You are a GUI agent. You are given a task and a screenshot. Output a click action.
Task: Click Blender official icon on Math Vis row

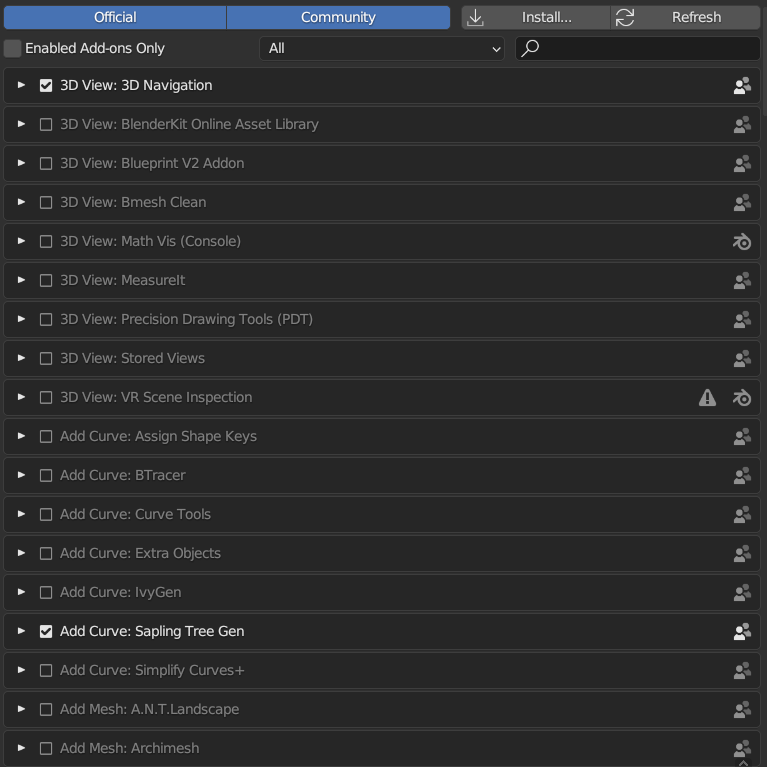742,242
